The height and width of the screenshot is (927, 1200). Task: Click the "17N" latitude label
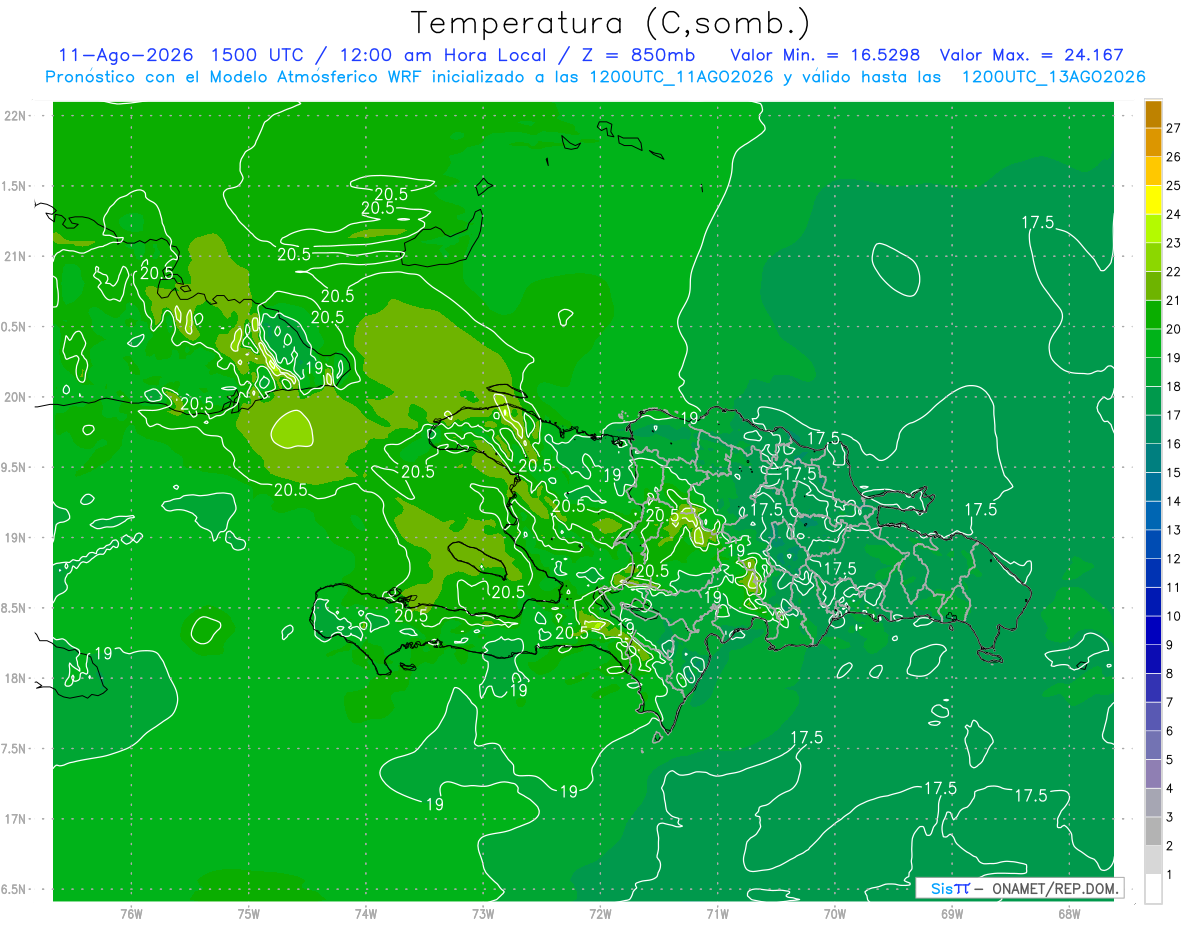pyautogui.click(x=15, y=819)
